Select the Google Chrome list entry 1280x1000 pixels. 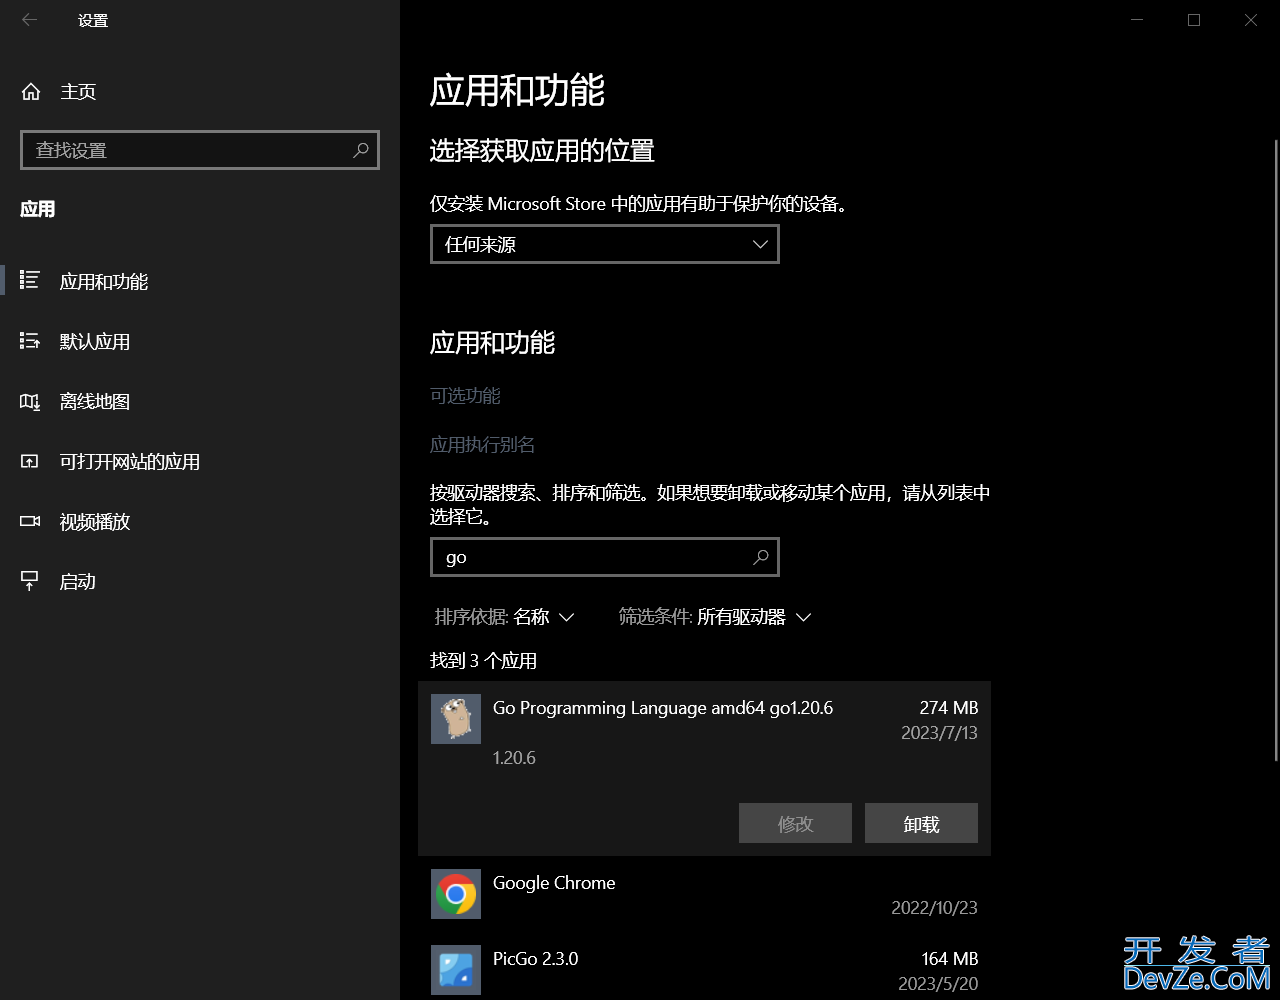coord(704,894)
